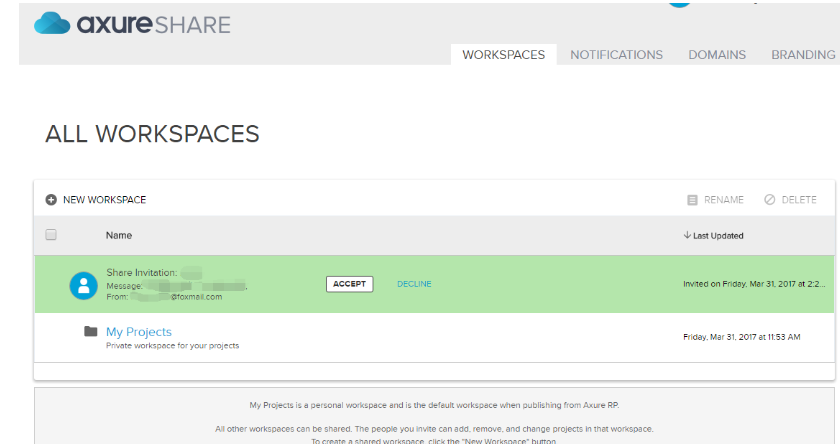Image resolution: width=840 pixels, height=444 pixels.
Task: Click the Last Updated column header text
Action: [x=718, y=236]
